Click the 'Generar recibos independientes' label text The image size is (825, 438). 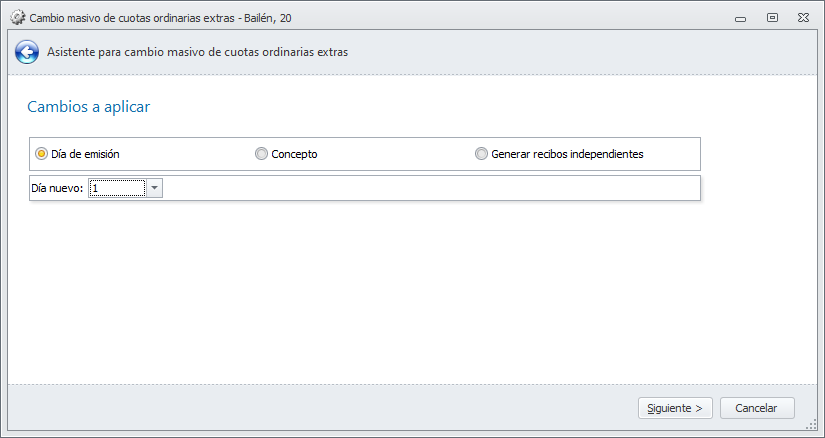tap(567, 154)
